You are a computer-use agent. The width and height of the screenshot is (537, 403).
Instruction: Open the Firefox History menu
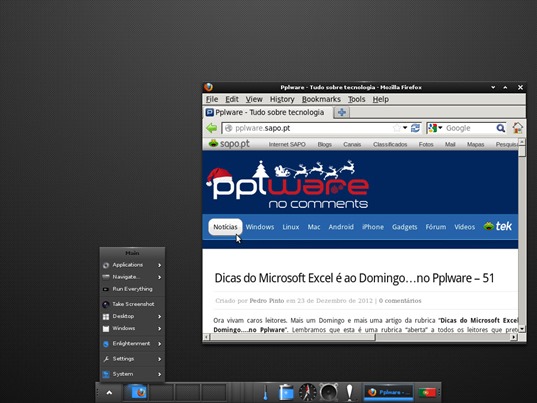click(282, 99)
